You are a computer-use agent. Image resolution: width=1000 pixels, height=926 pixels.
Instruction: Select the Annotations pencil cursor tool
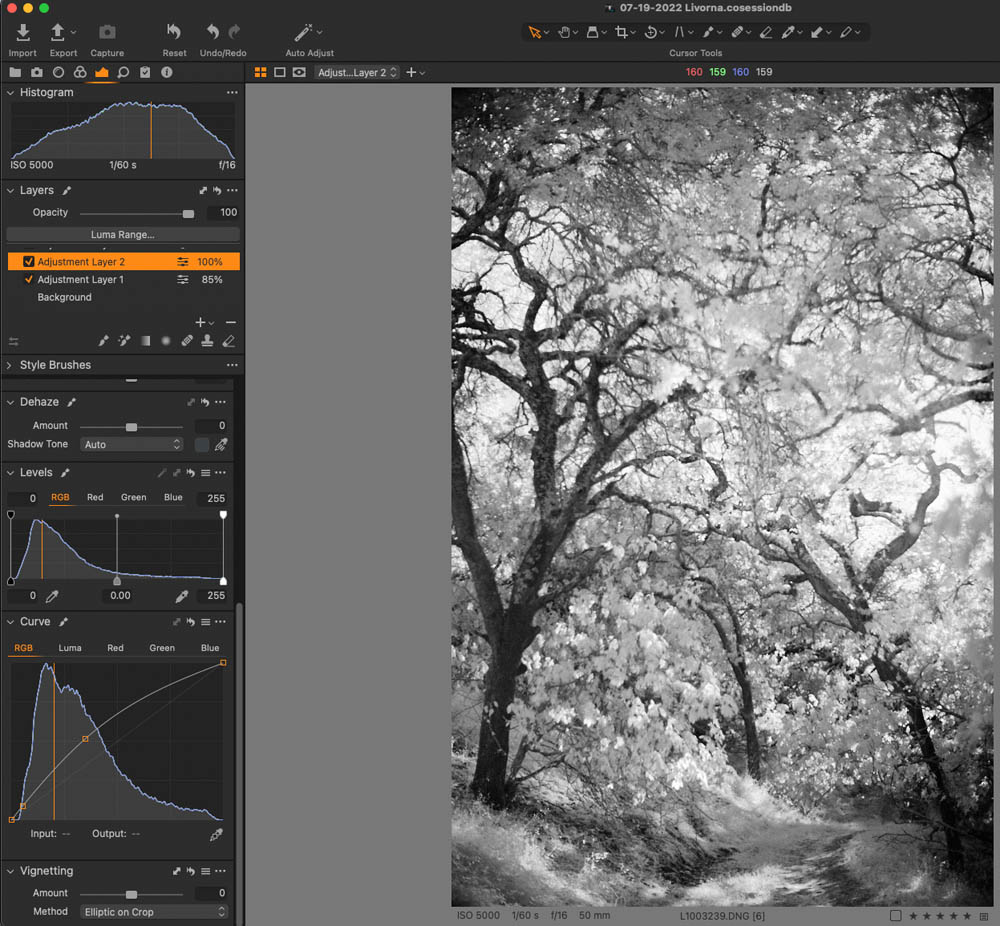846,32
